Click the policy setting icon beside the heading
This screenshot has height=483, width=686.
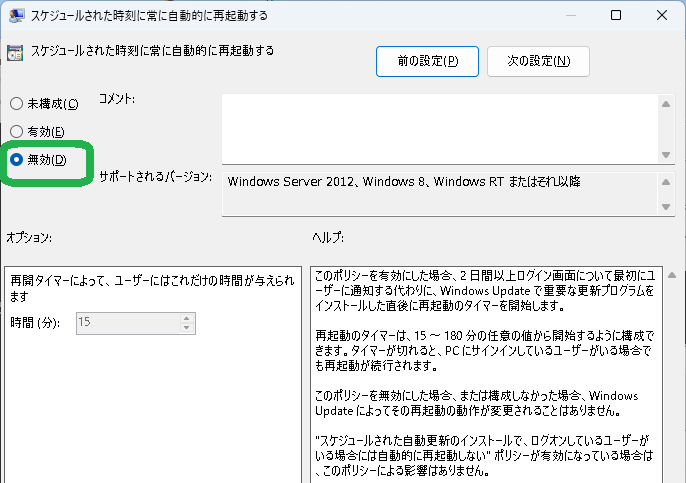tap(16, 51)
